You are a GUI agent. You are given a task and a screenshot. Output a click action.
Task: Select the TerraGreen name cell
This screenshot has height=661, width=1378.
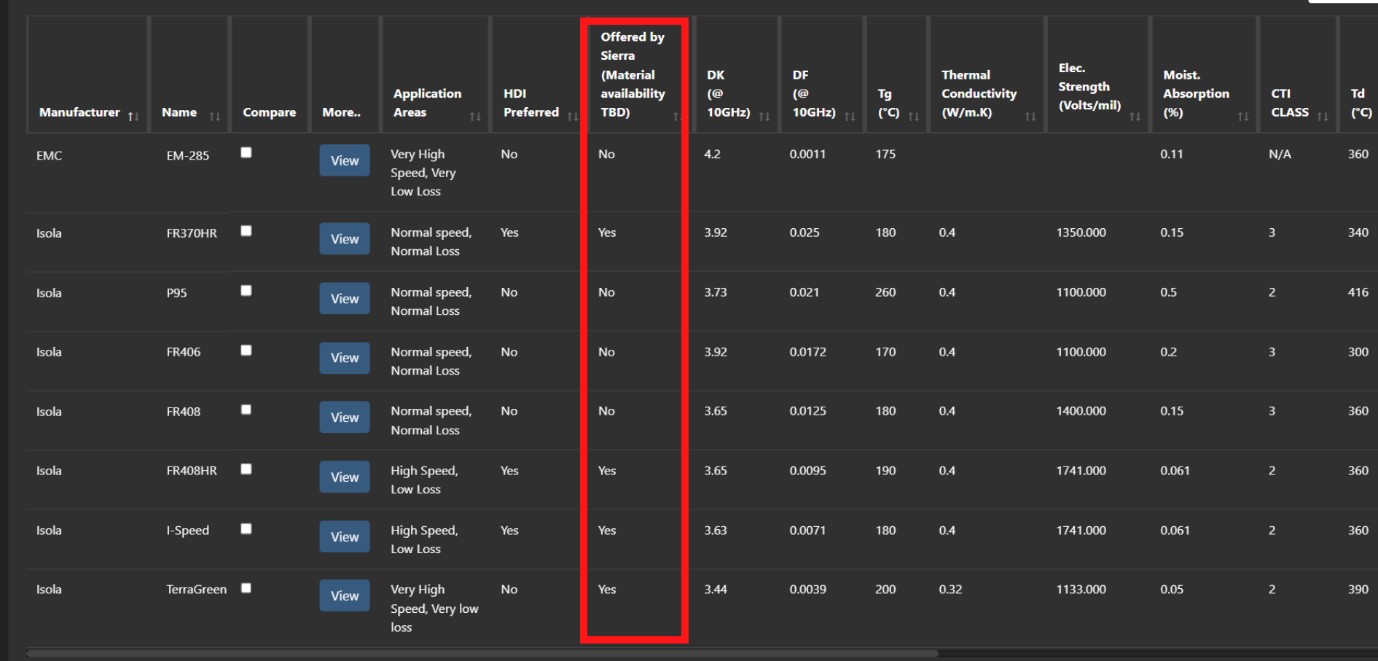(x=196, y=589)
